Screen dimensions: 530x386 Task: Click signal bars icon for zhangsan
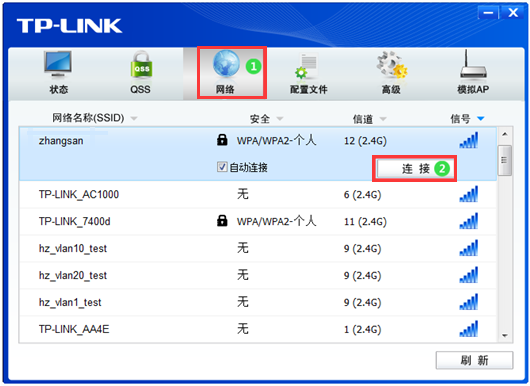coord(468,140)
